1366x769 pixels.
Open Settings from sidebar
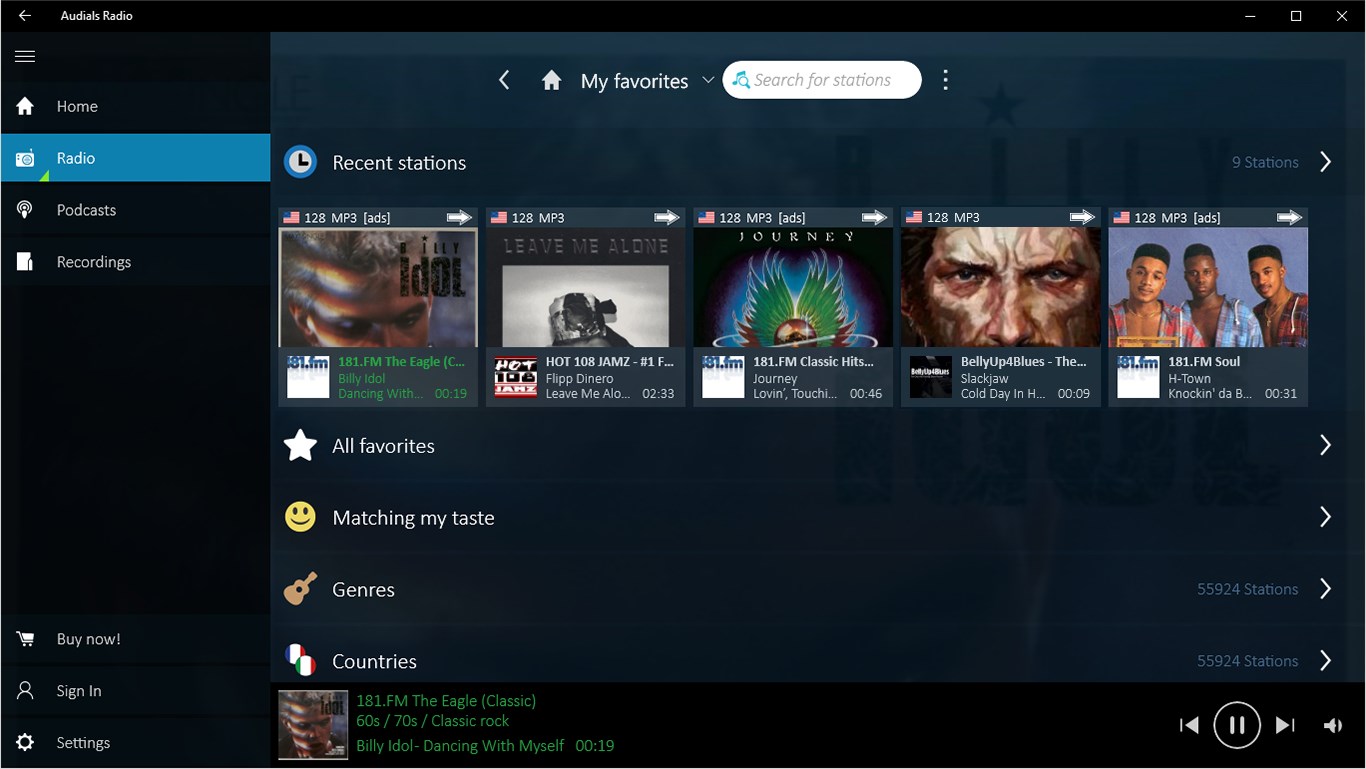pyautogui.click(x=135, y=743)
